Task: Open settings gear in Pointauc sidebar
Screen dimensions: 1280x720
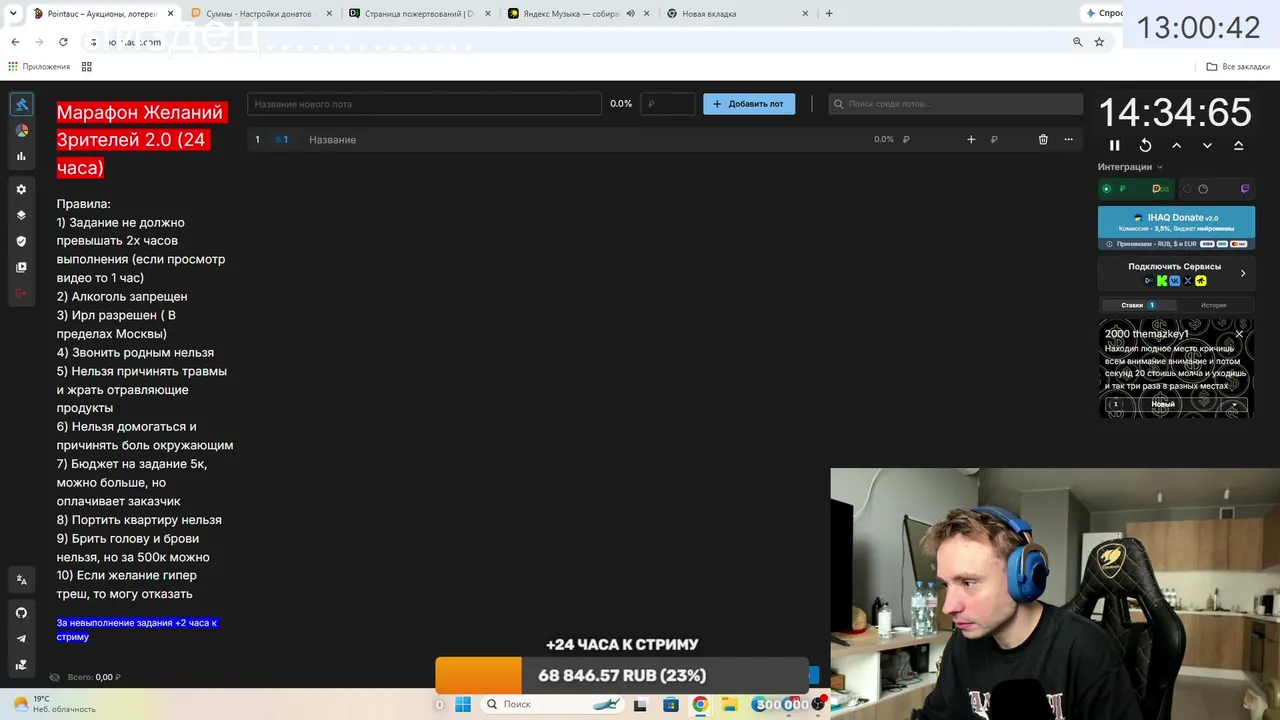Action: pos(21,189)
